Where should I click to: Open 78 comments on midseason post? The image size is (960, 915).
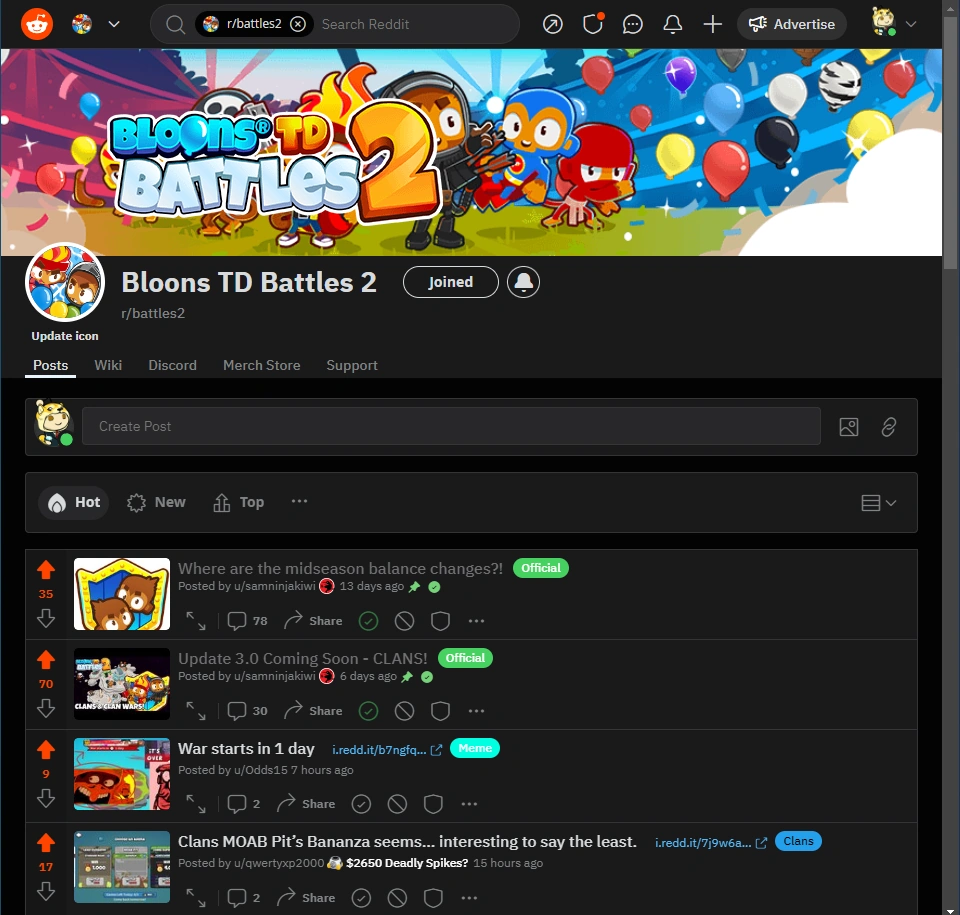coord(247,620)
